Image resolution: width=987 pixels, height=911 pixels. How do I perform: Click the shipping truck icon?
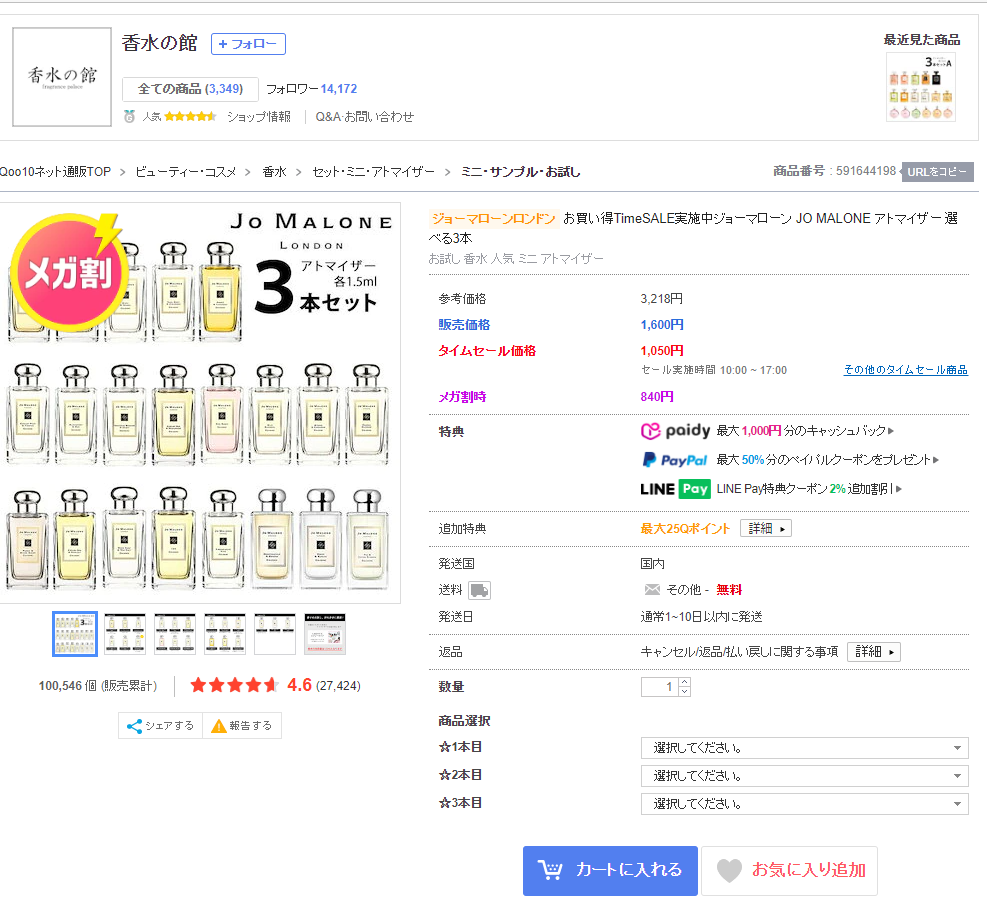(480, 590)
